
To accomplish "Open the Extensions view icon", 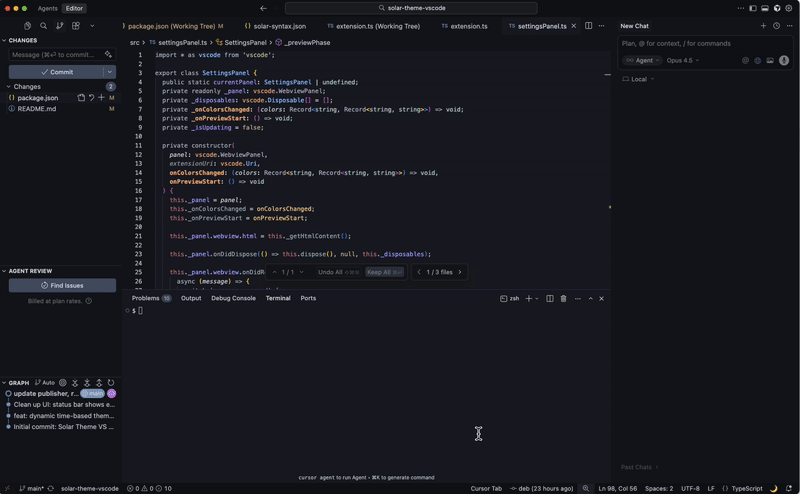I will pos(76,26).
